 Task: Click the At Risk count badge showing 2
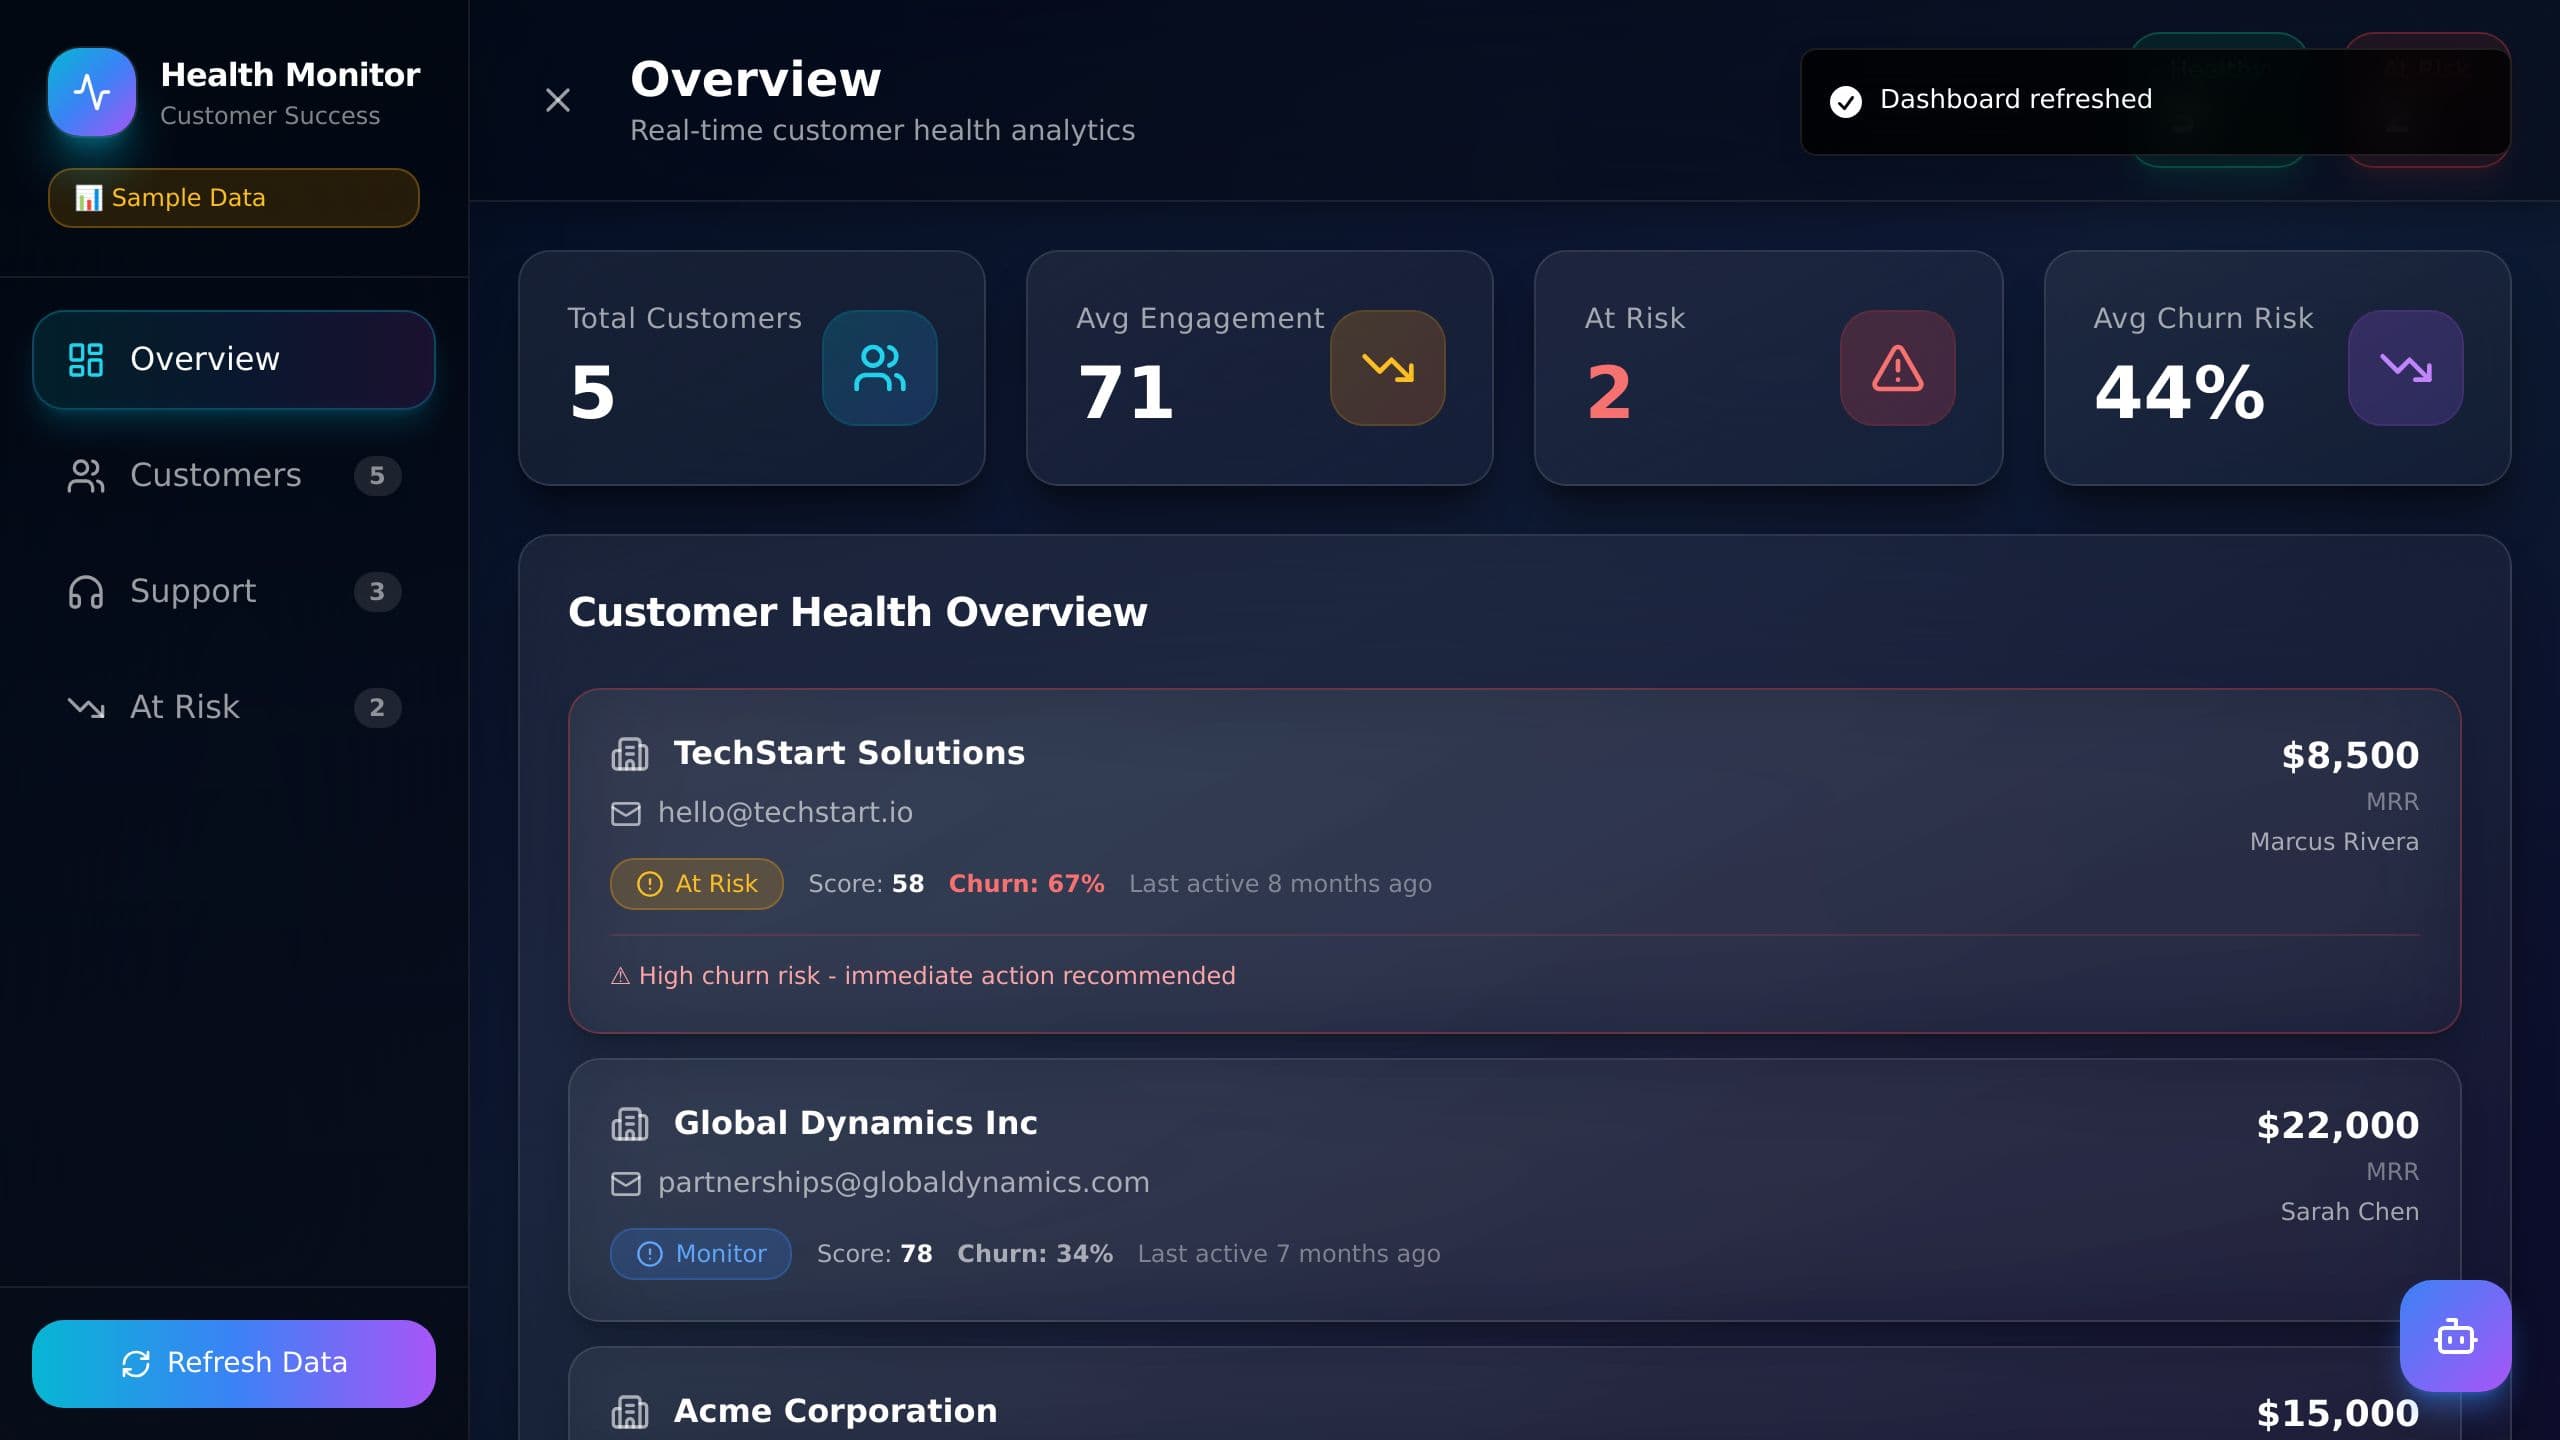[377, 708]
